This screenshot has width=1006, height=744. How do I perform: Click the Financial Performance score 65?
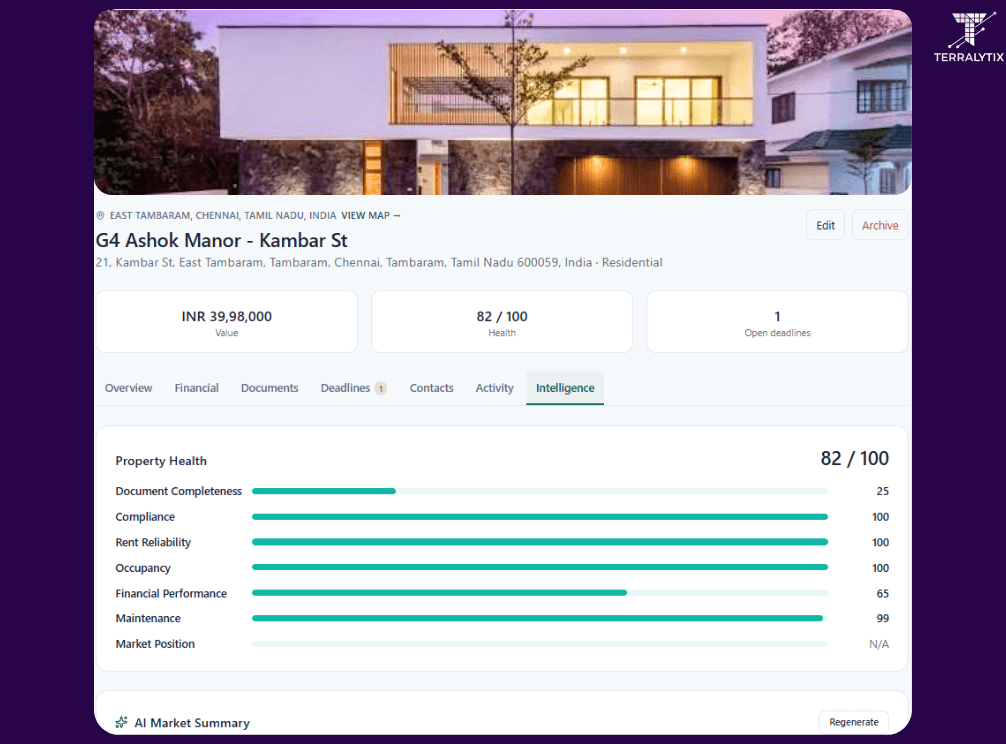click(883, 593)
